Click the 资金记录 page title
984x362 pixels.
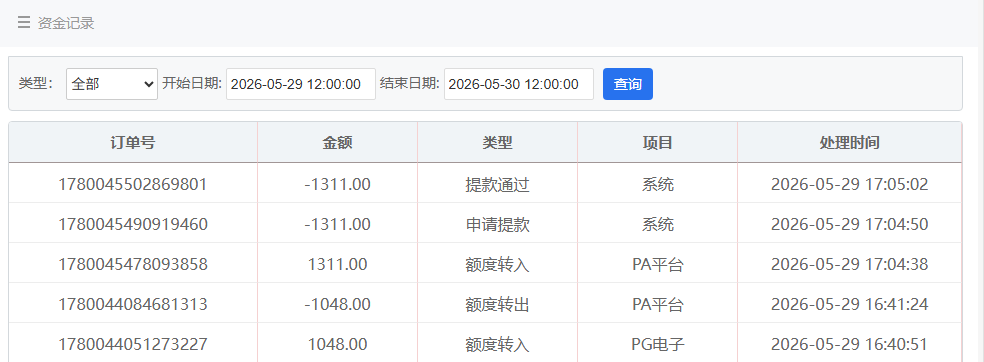pyautogui.click(x=66, y=23)
